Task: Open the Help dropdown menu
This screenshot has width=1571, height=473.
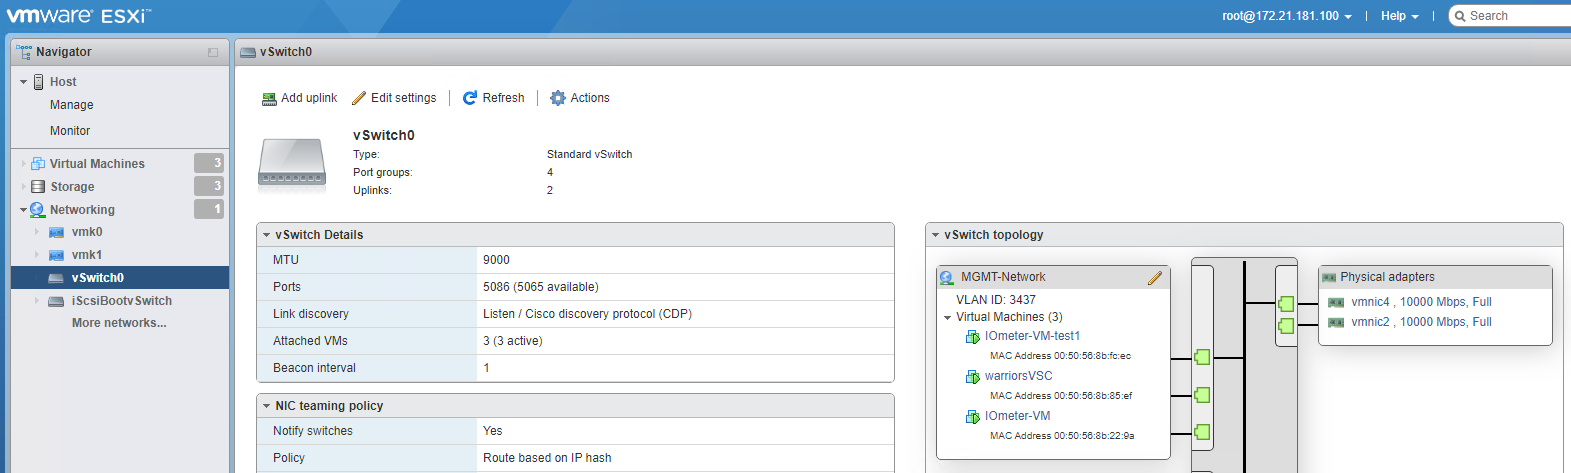Action: coord(1399,16)
